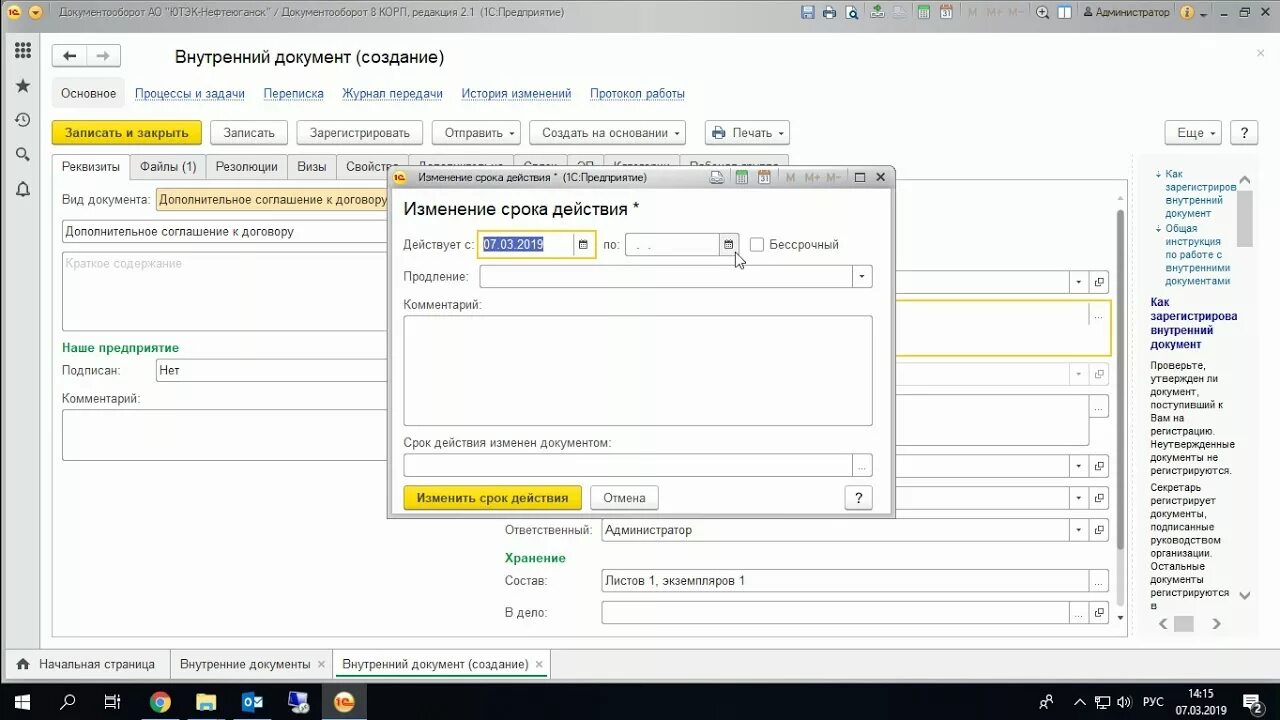
Task: Open the calendar icon in the dialog title bar
Action: (763, 176)
